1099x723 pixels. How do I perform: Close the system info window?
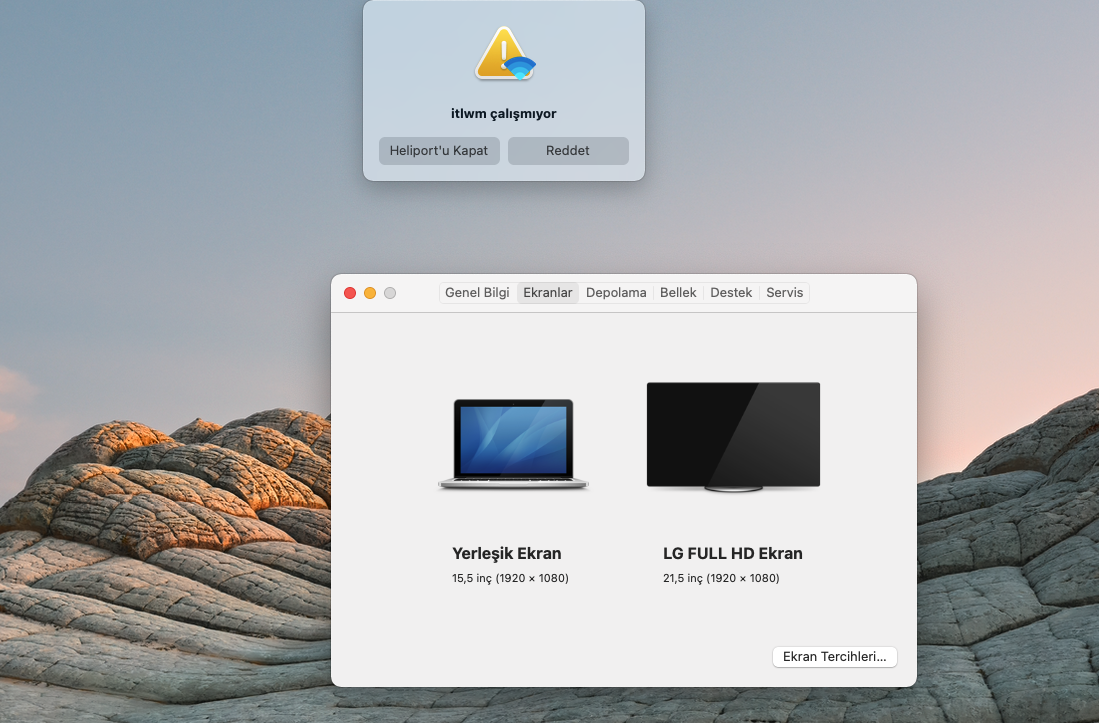[350, 293]
